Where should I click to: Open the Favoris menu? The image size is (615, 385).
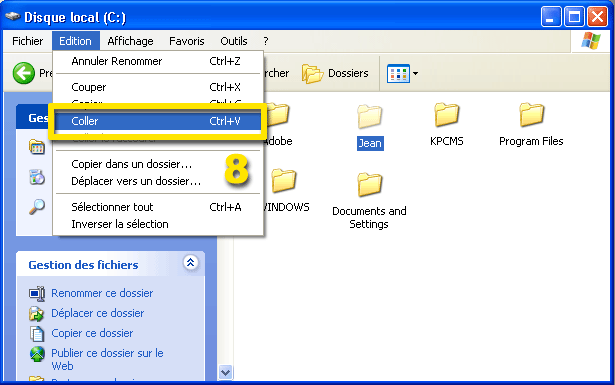point(187,41)
